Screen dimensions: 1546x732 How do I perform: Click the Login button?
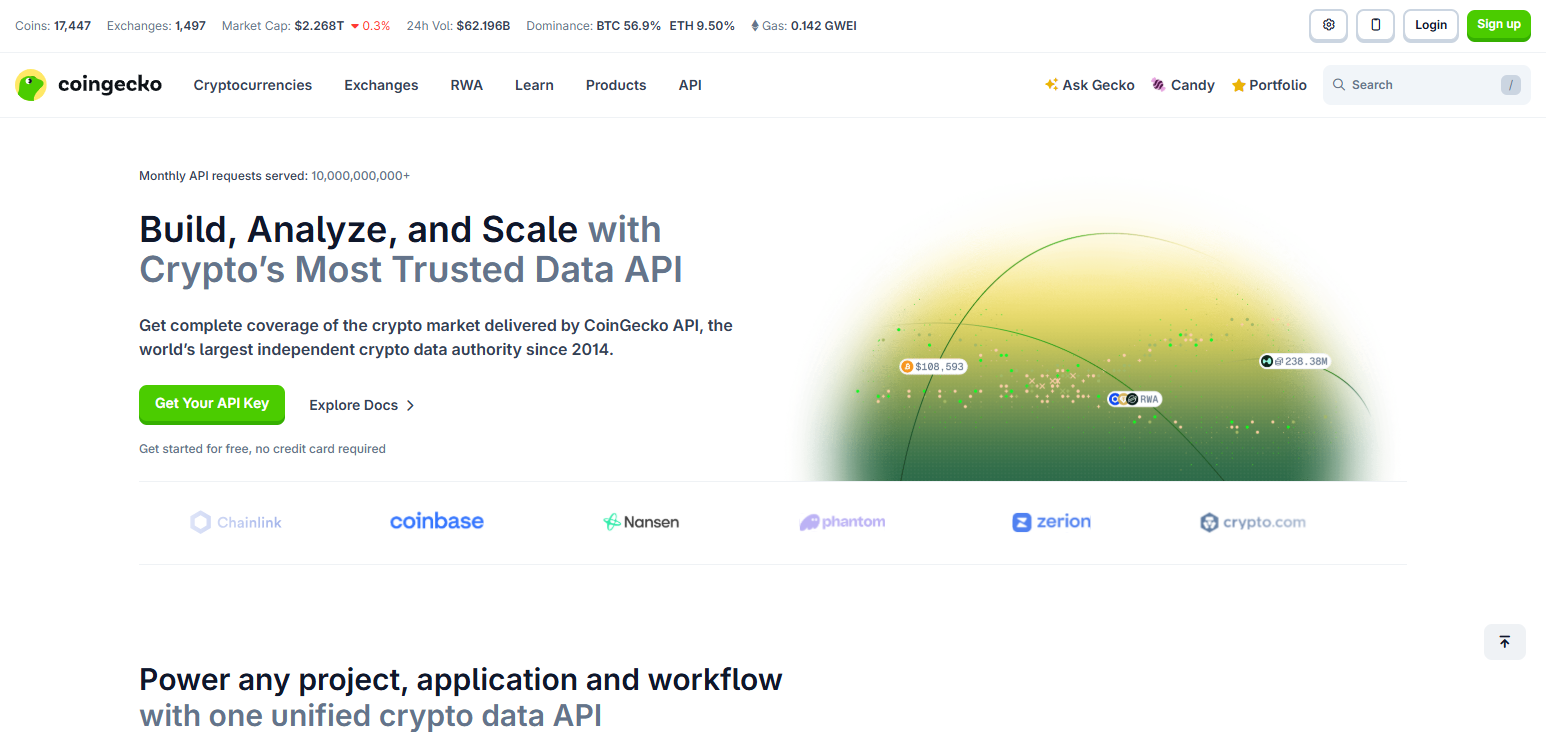[1431, 25]
